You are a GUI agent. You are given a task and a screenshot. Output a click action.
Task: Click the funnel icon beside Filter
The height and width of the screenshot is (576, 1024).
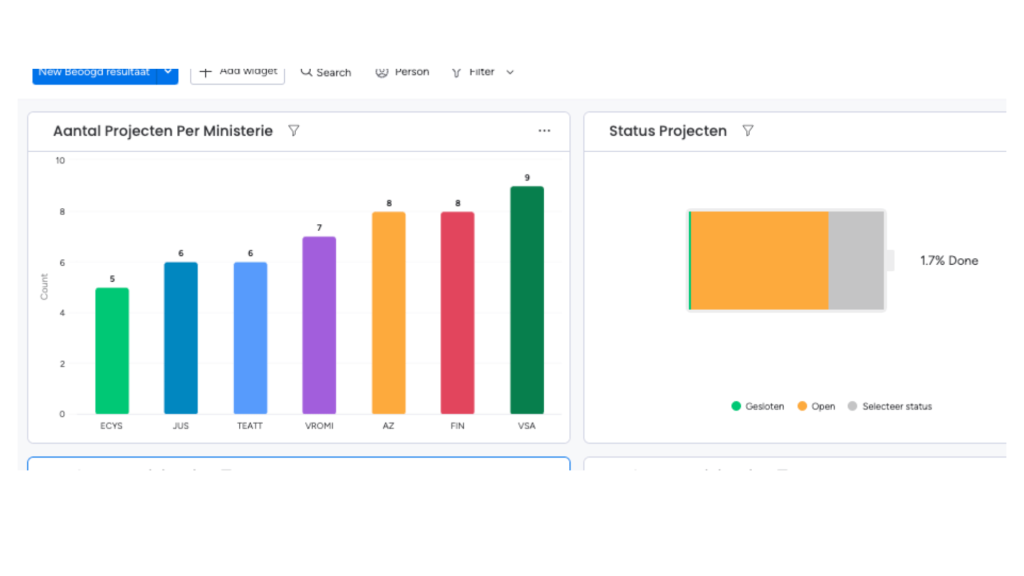pyautogui.click(x=456, y=72)
